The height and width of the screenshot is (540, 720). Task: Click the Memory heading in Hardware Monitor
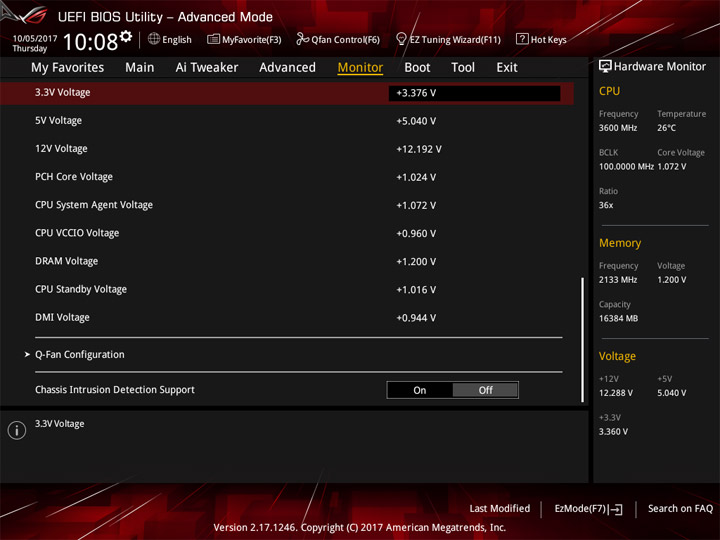[620, 243]
